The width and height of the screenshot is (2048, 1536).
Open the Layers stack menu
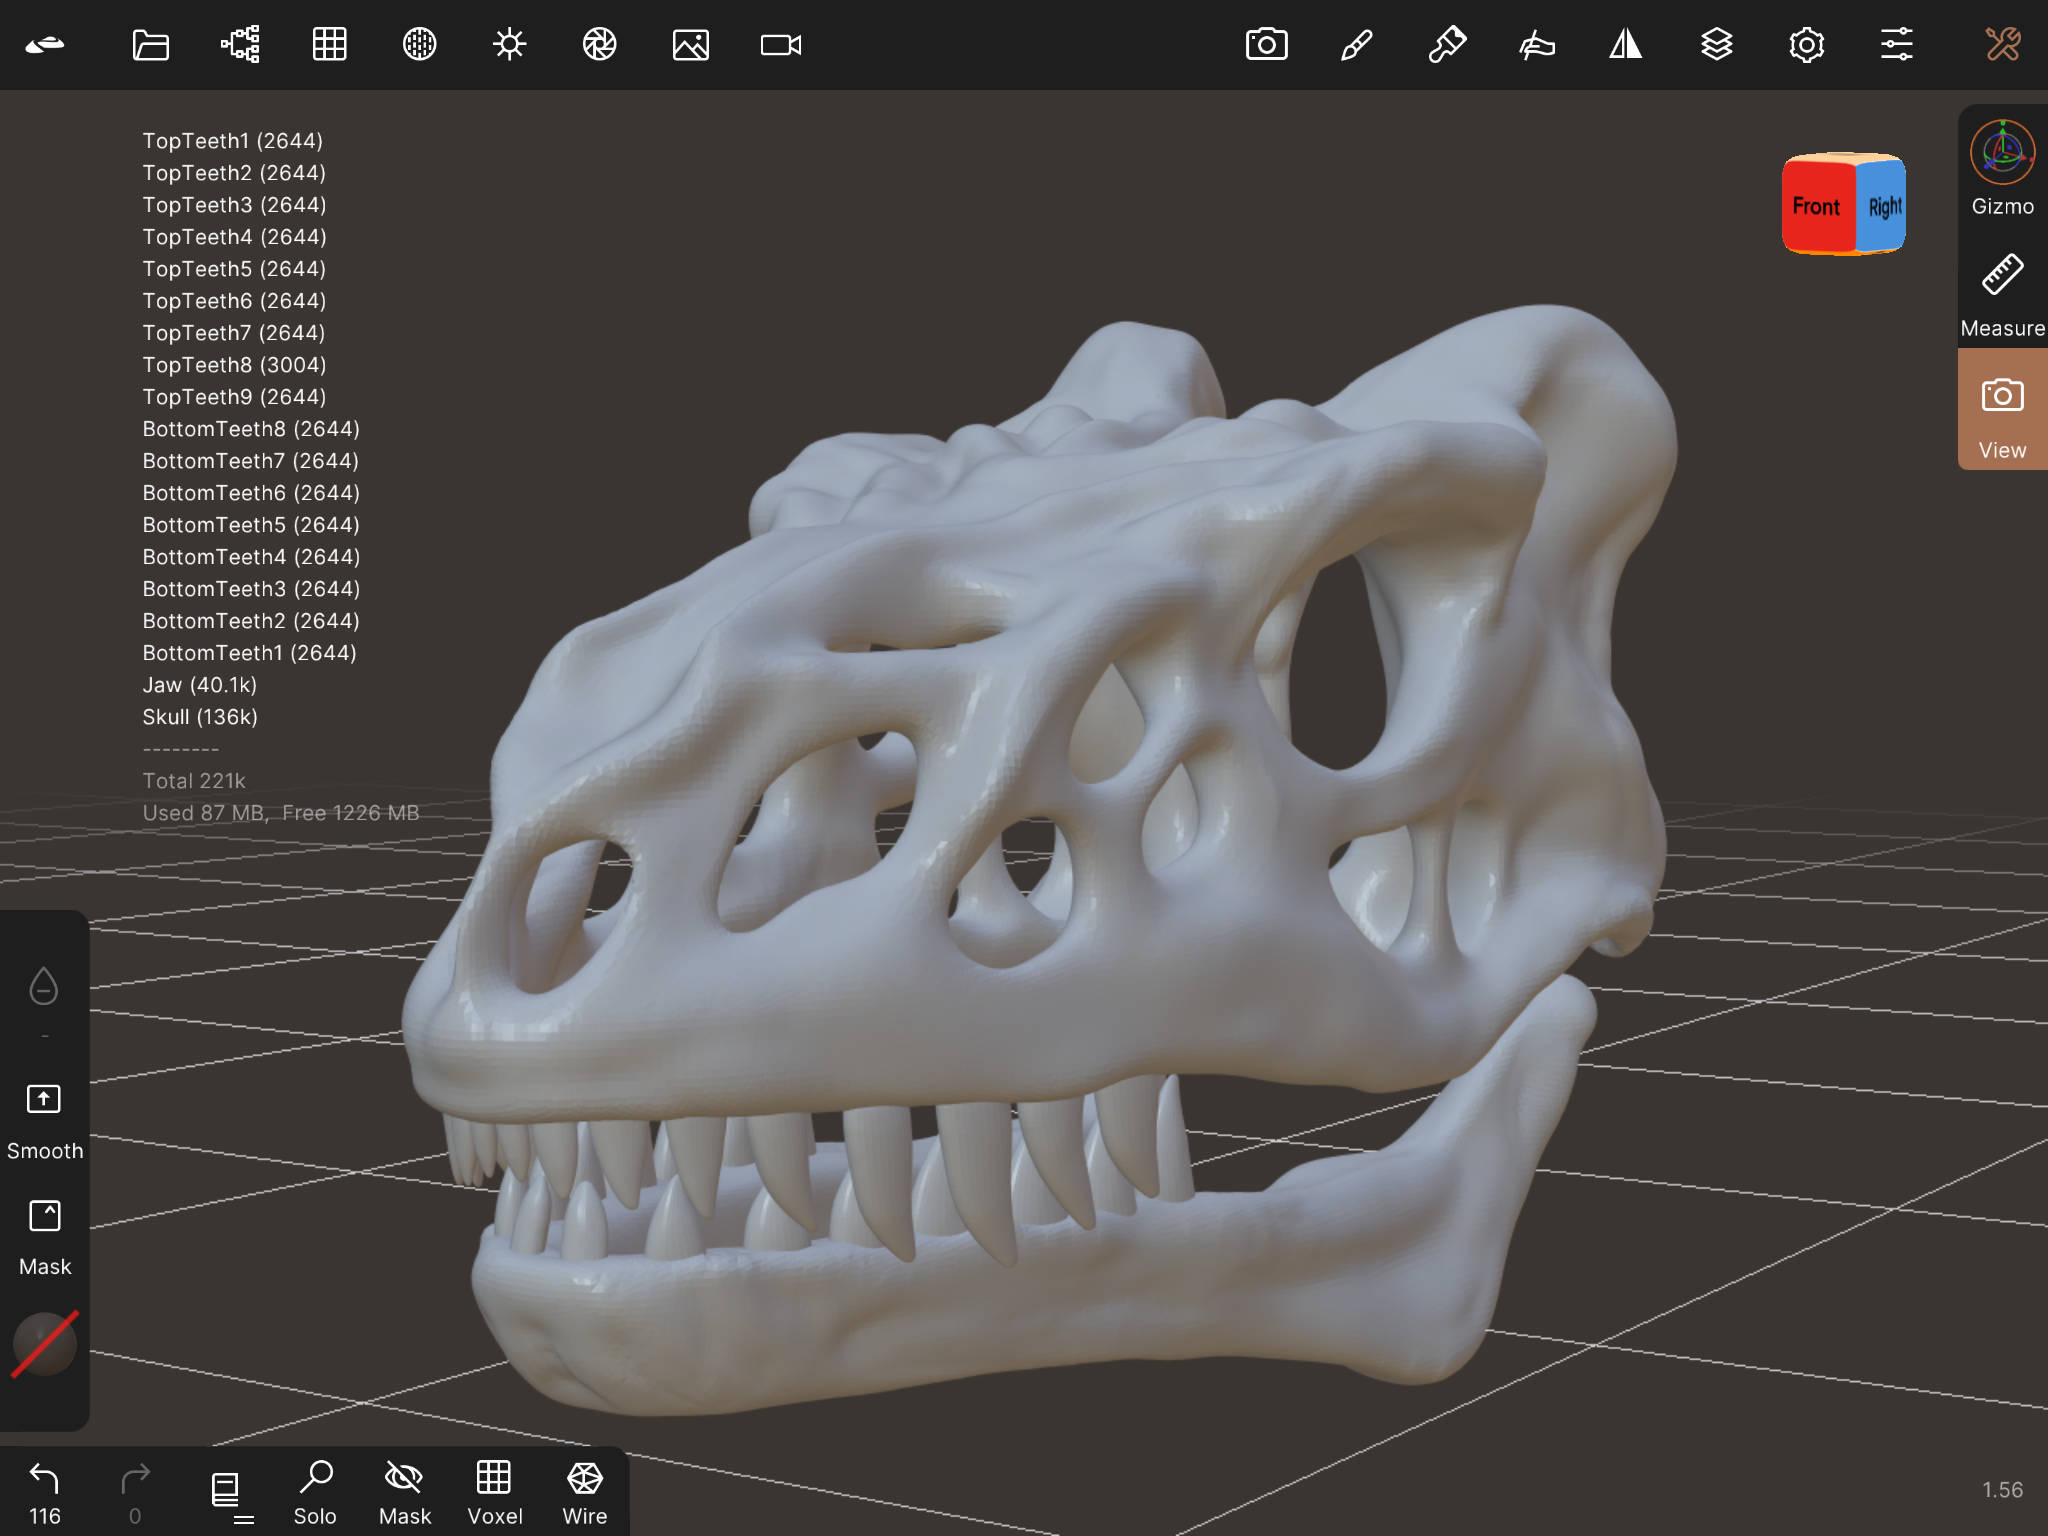pos(1716,45)
